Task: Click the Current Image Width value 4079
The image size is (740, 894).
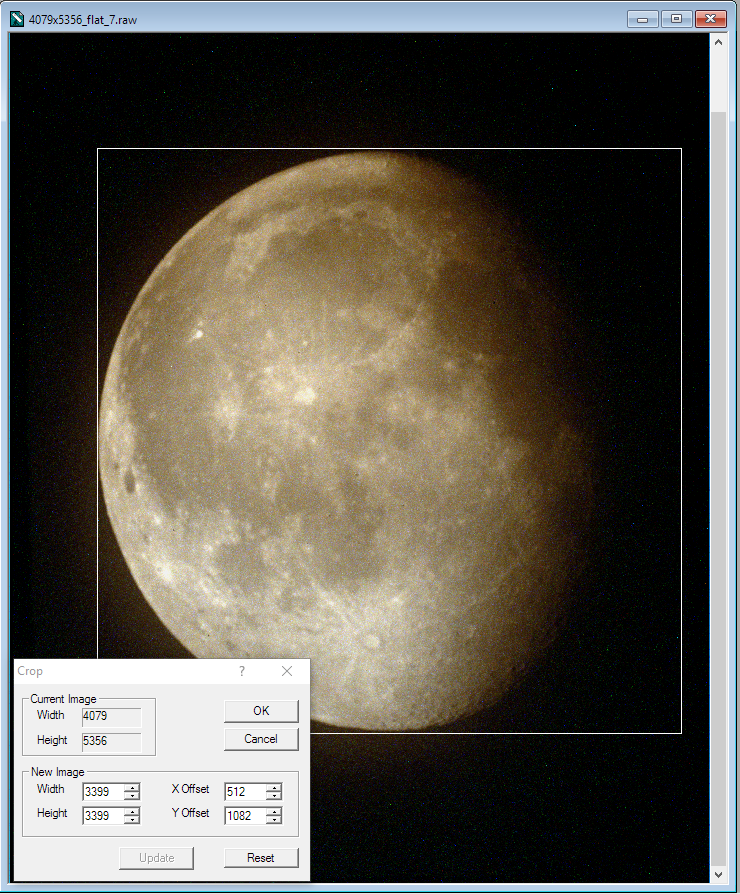Action: [111, 716]
